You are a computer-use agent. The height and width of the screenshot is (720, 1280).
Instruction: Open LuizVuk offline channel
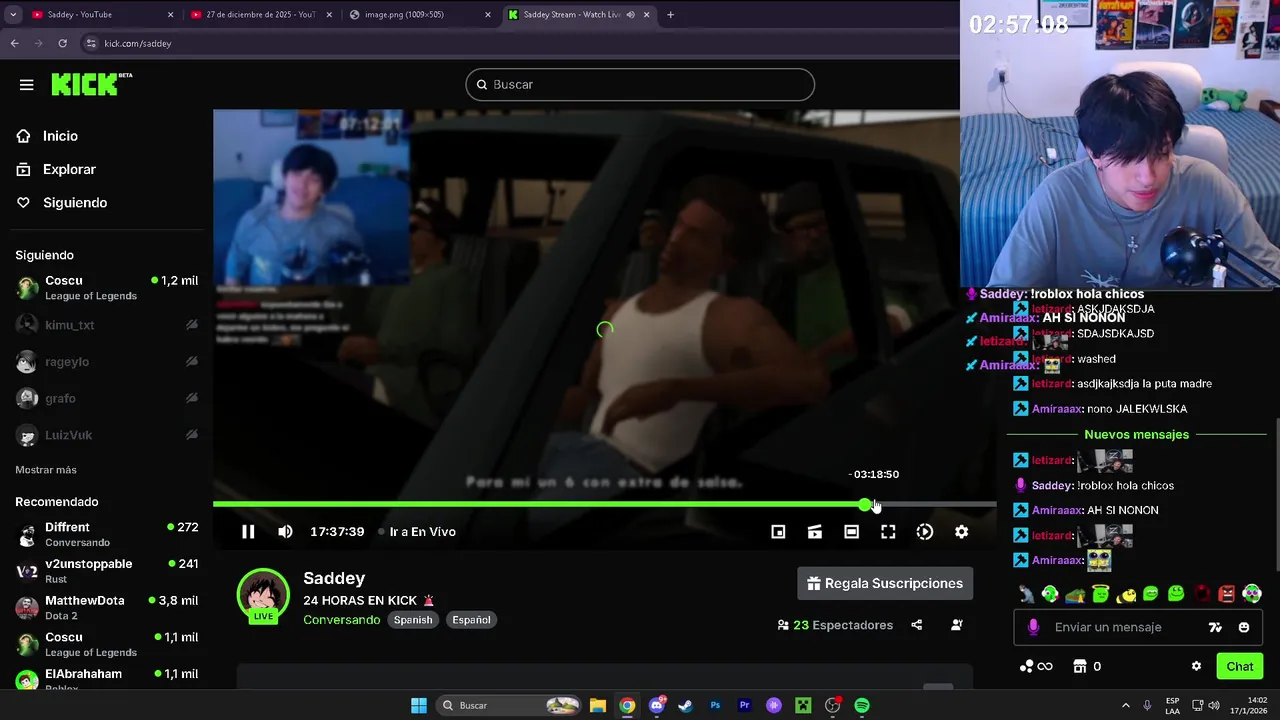(x=105, y=435)
